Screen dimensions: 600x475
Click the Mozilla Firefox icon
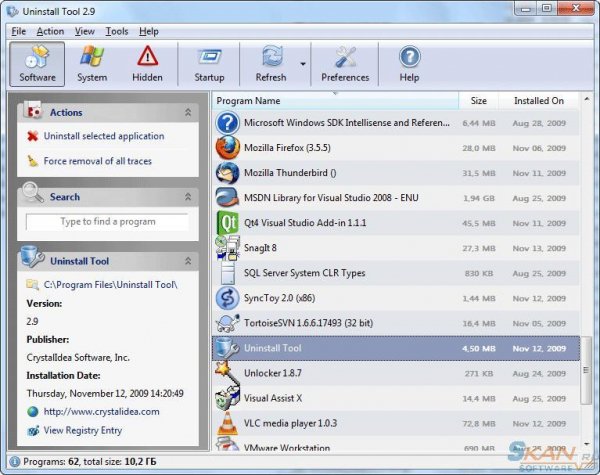tap(228, 148)
